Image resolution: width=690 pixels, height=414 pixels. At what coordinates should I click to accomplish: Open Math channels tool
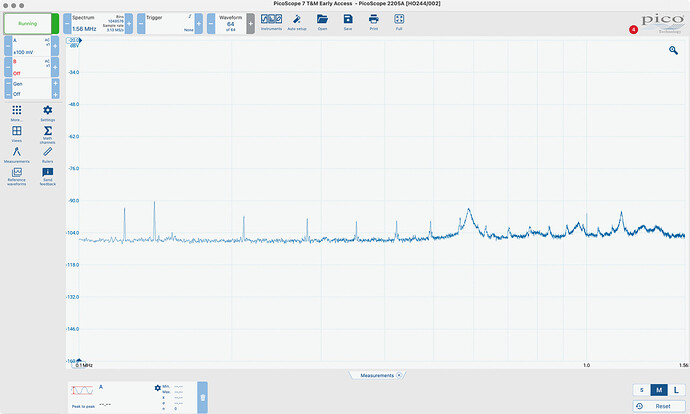tap(48, 135)
